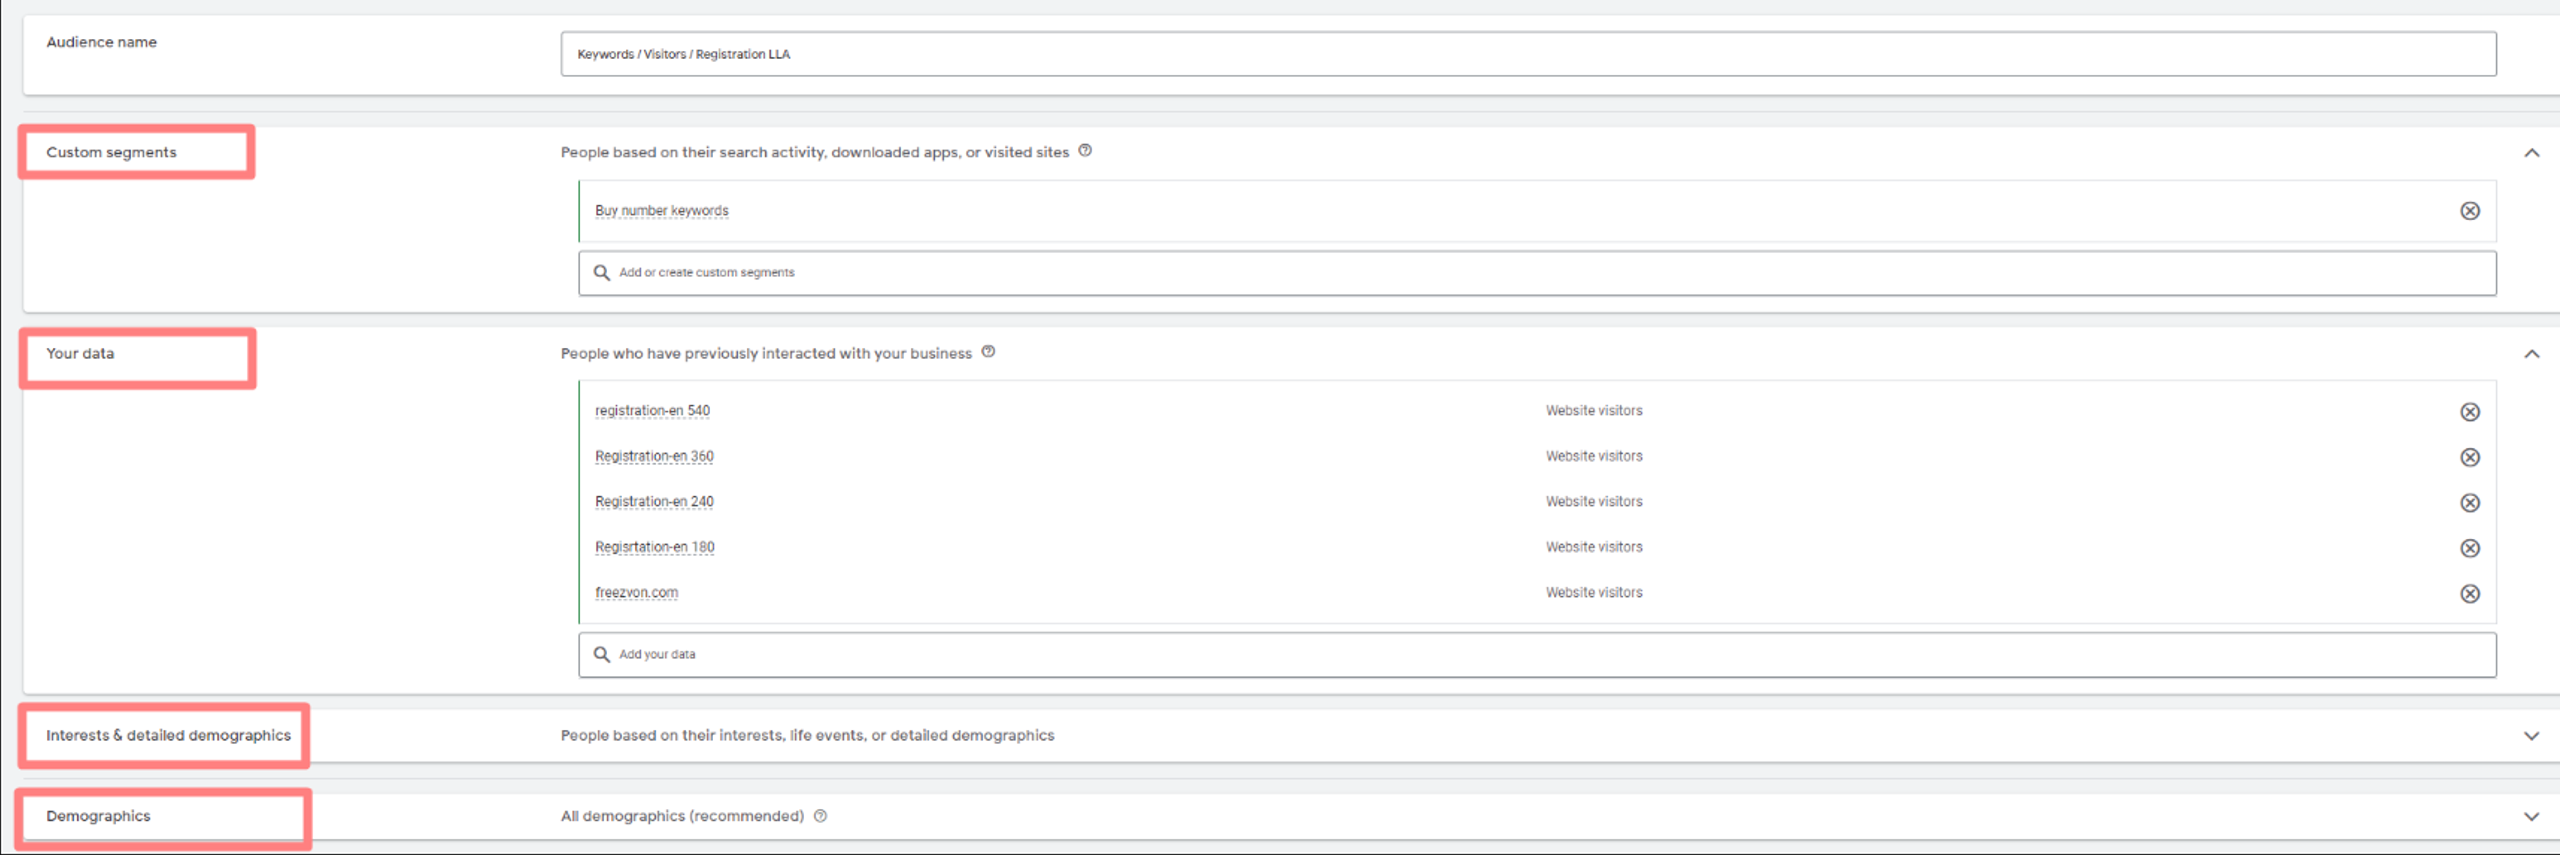Focus the Add your data search field

1537,655
